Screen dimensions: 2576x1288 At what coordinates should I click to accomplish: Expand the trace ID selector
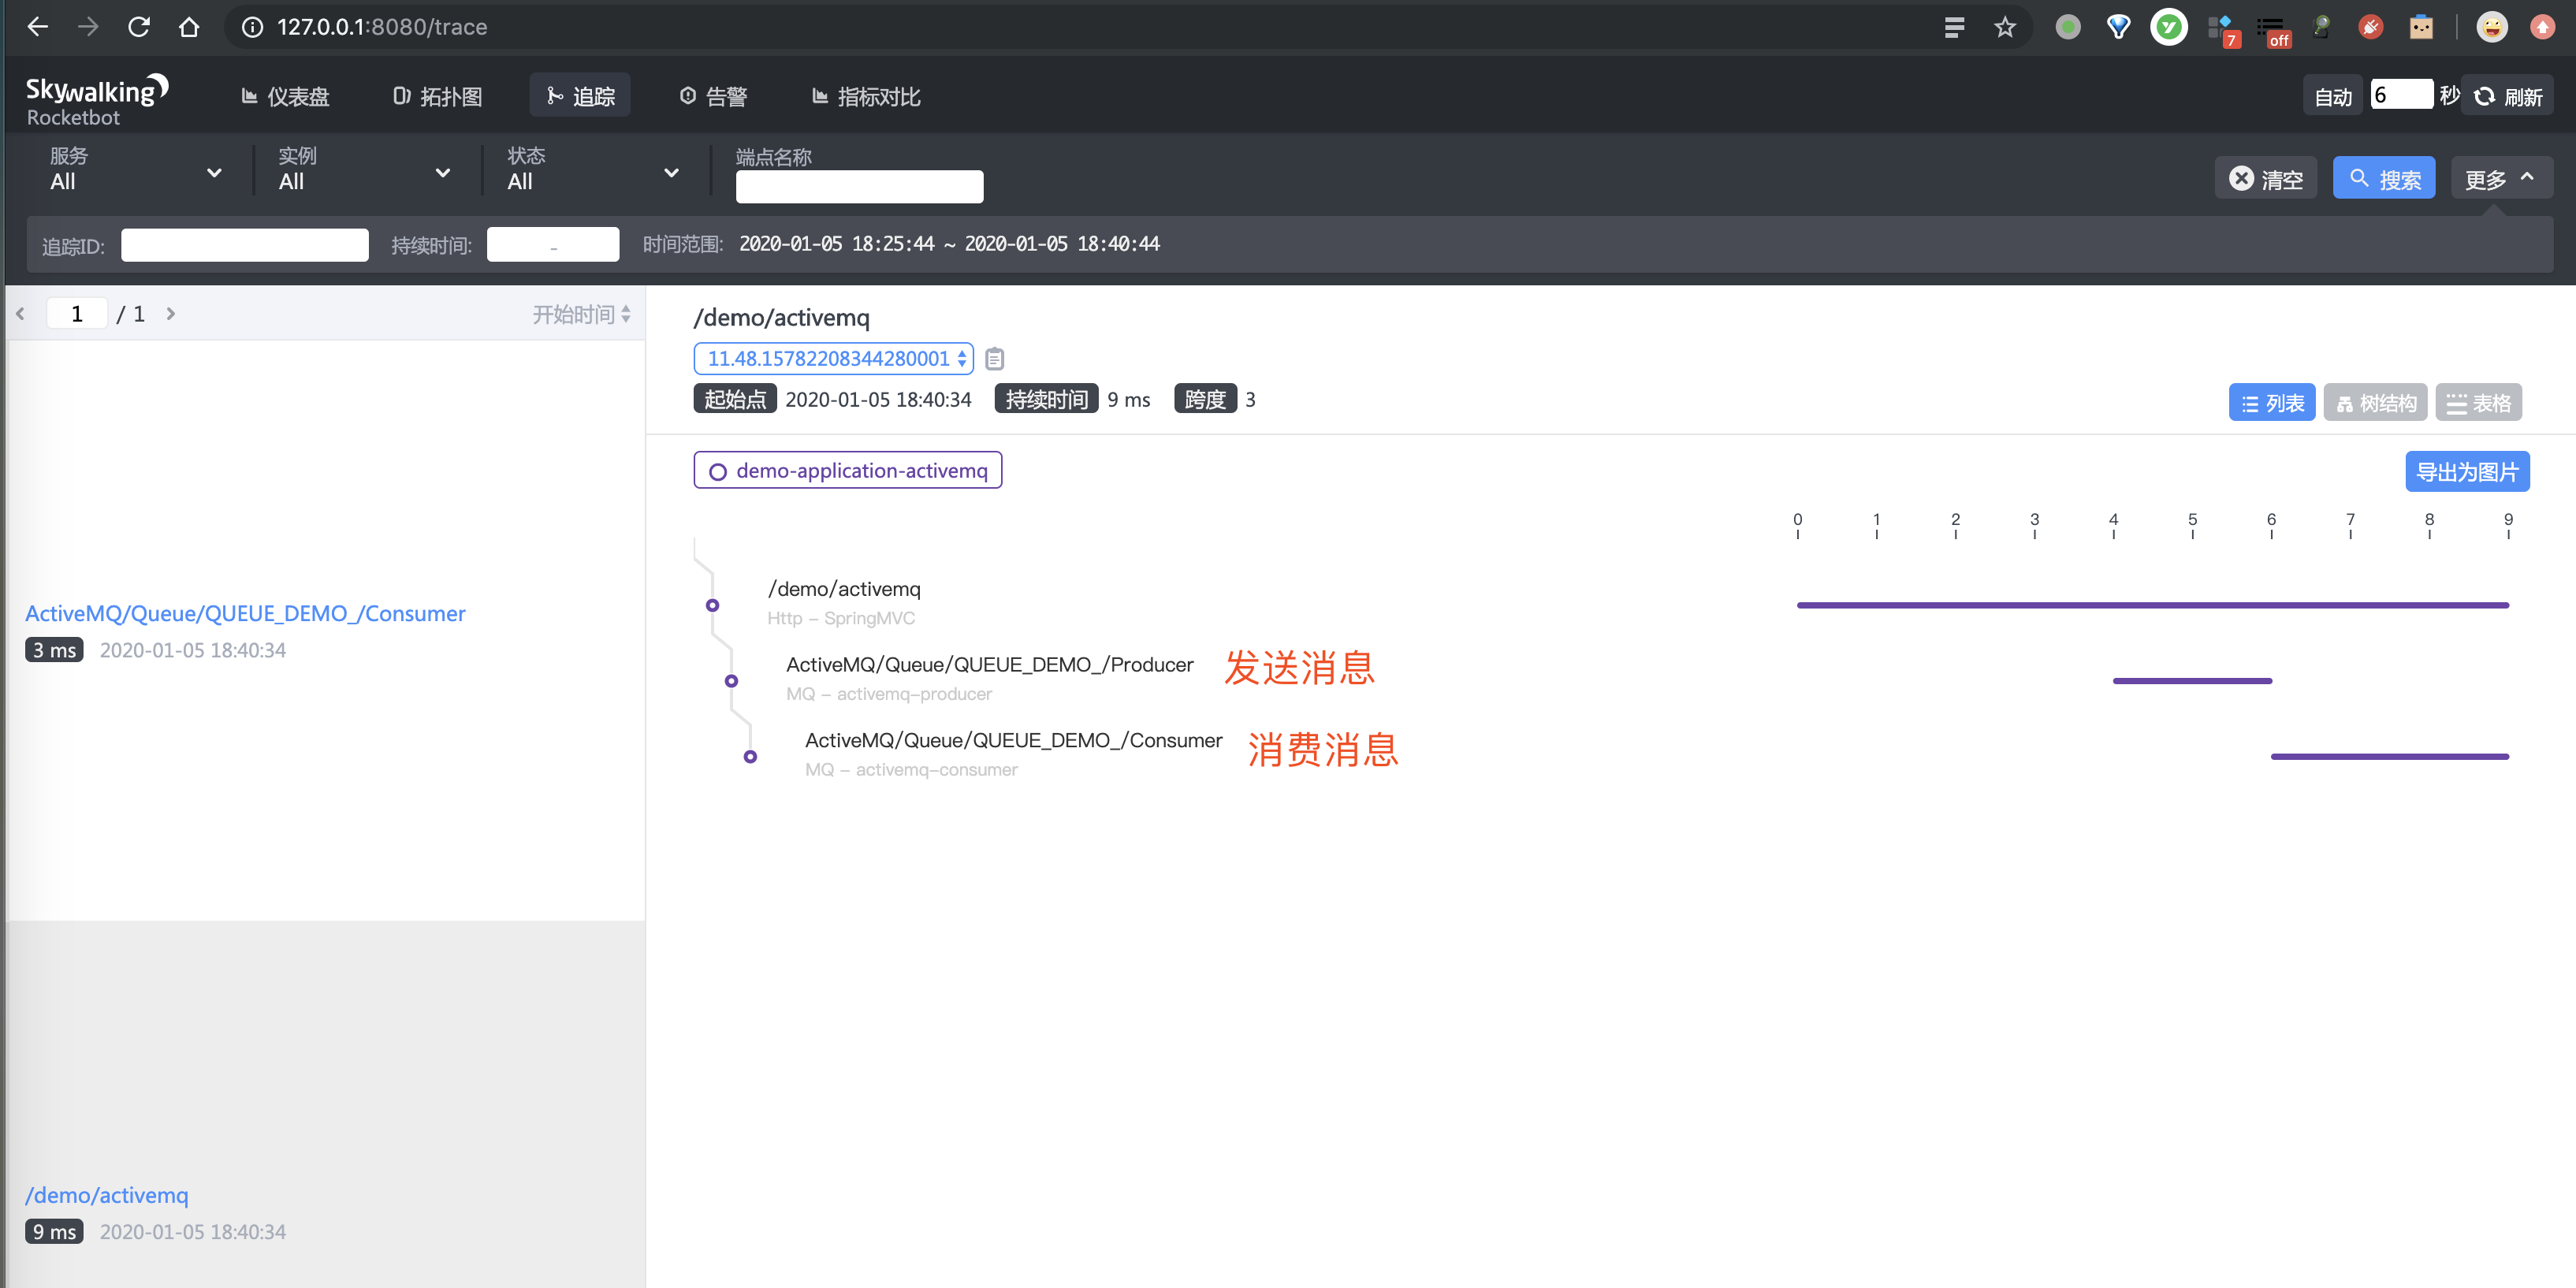click(x=833, y=358)
